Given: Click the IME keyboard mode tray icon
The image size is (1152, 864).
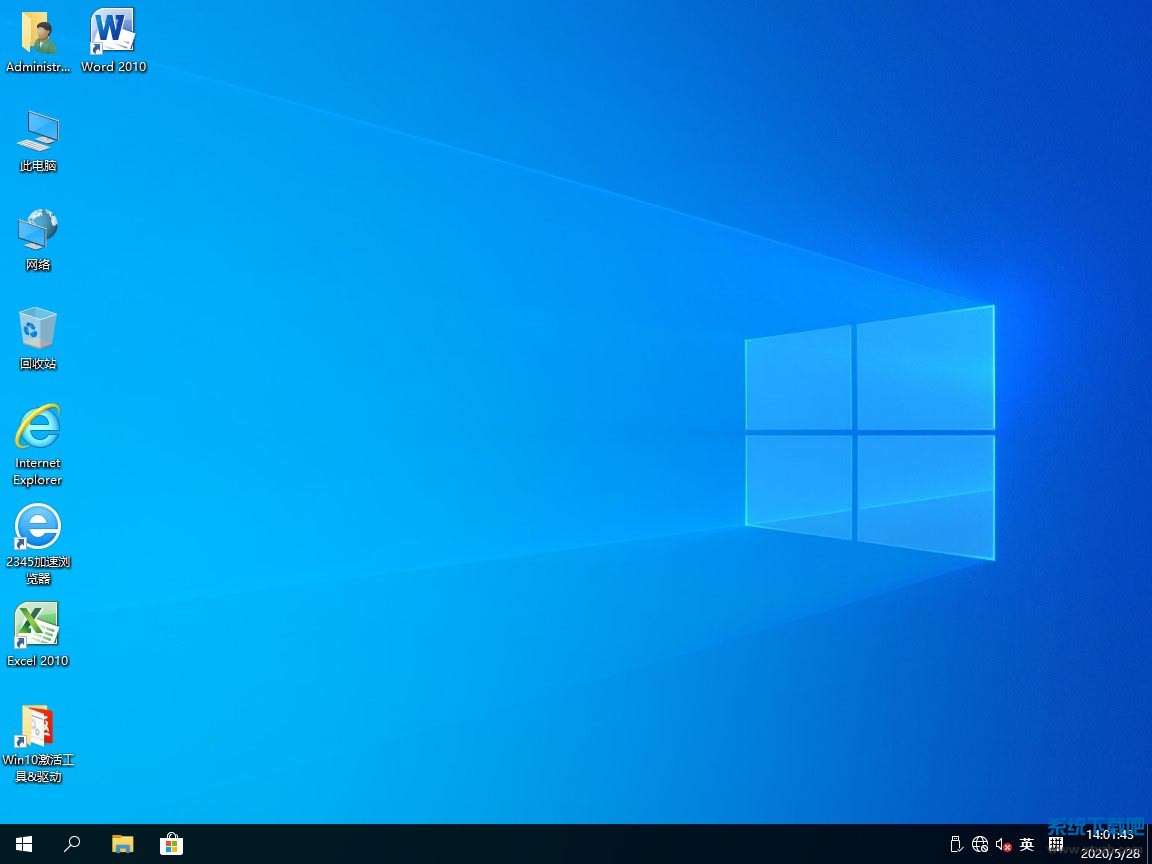Looking at the screenshot, I should pyautogui.click(x=1055, y=845).
